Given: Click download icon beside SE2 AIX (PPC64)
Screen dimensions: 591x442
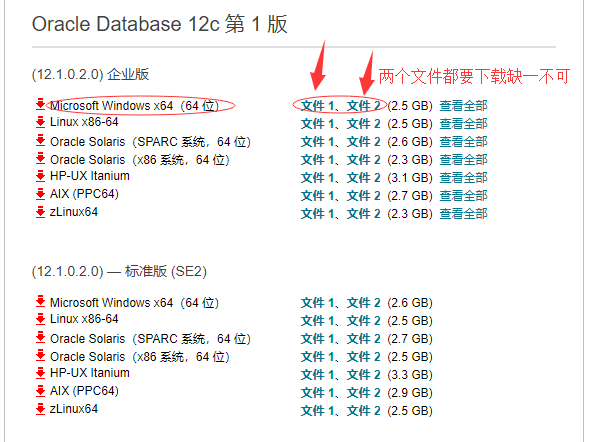Looking at the screenshot, I should coord(40,391).
